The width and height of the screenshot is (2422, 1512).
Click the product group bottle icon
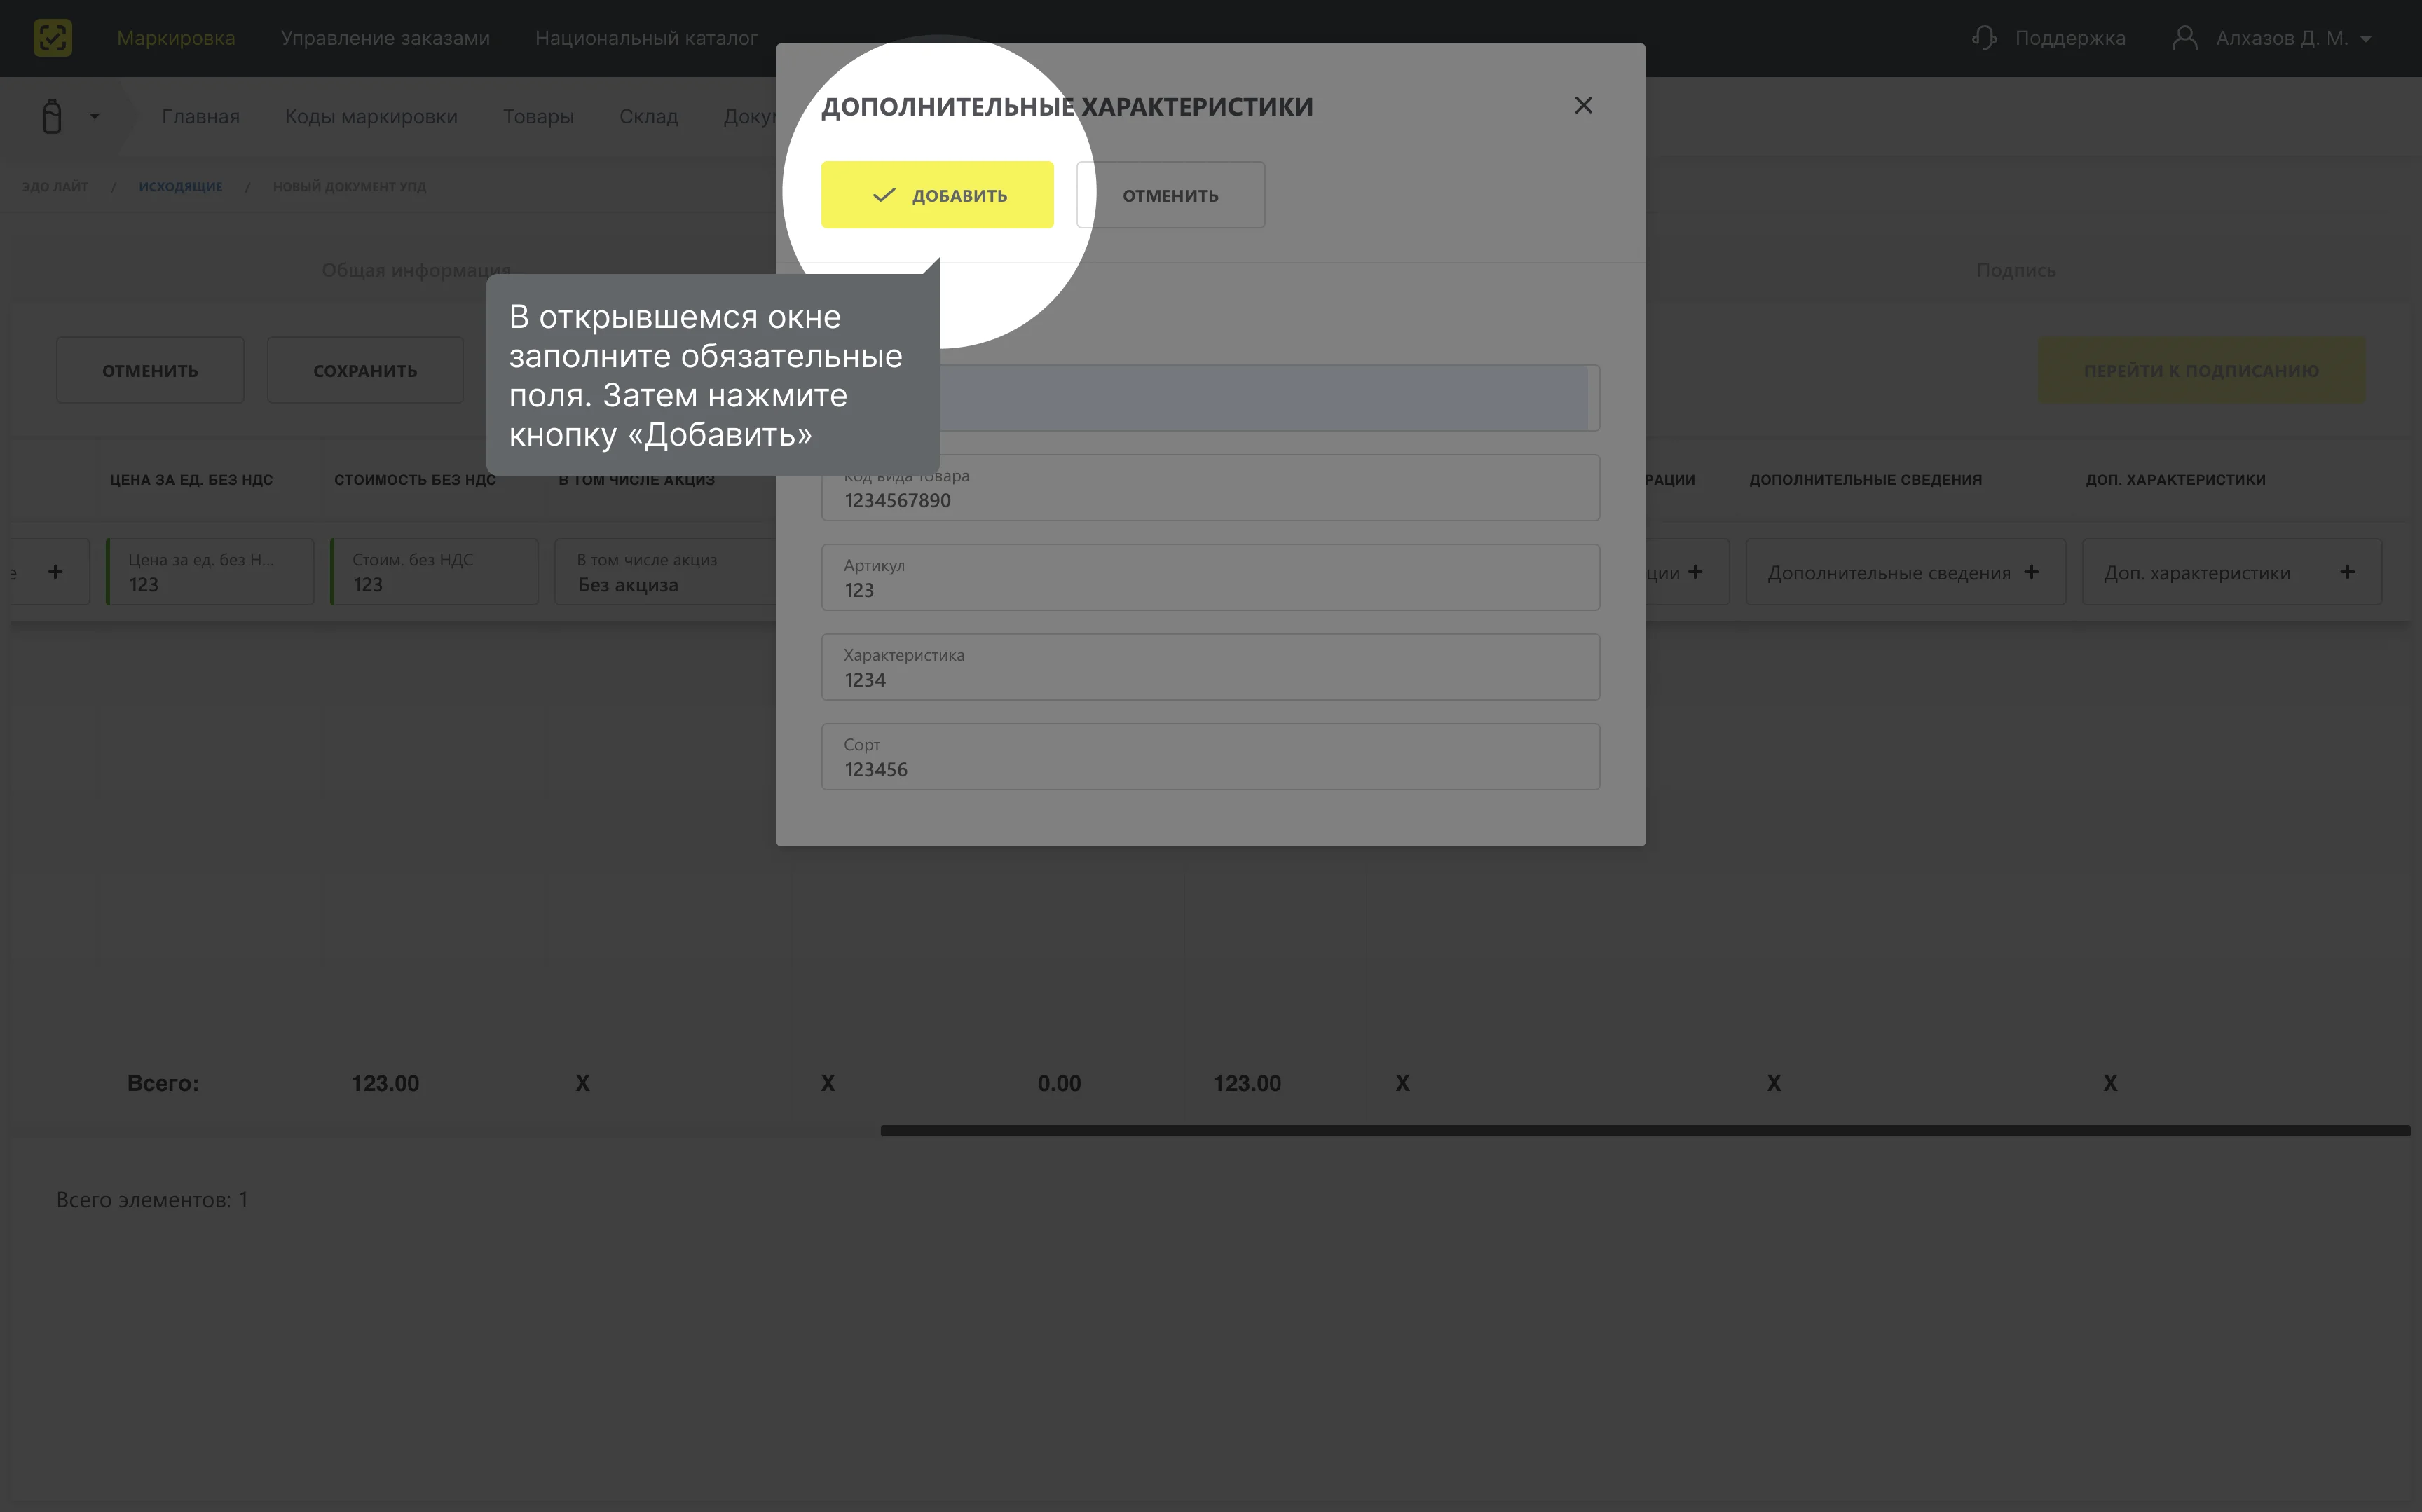(x=52, y=116)
